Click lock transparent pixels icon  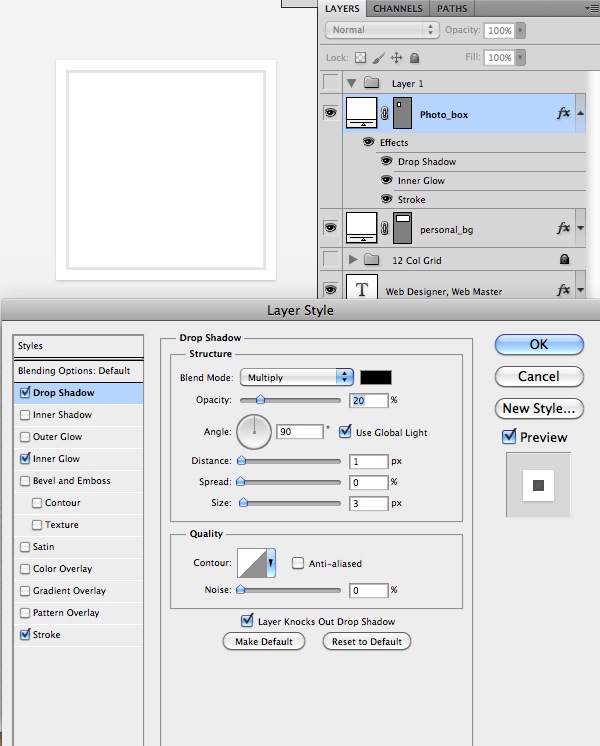click(x=361, y=58)
